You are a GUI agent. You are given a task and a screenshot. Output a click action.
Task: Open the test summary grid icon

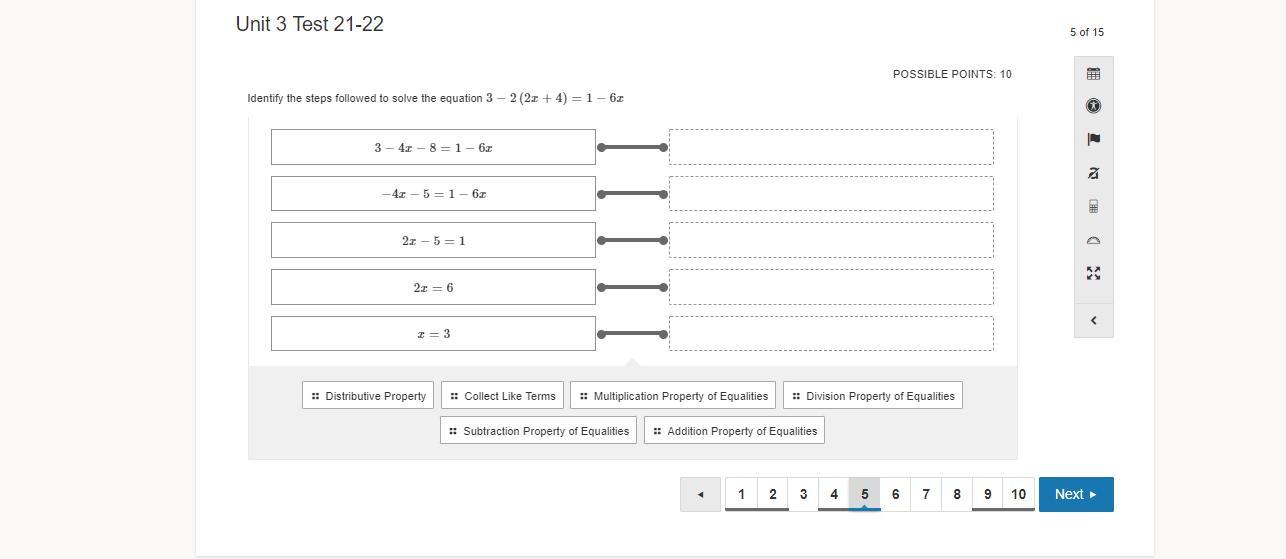coord(1093,73)
